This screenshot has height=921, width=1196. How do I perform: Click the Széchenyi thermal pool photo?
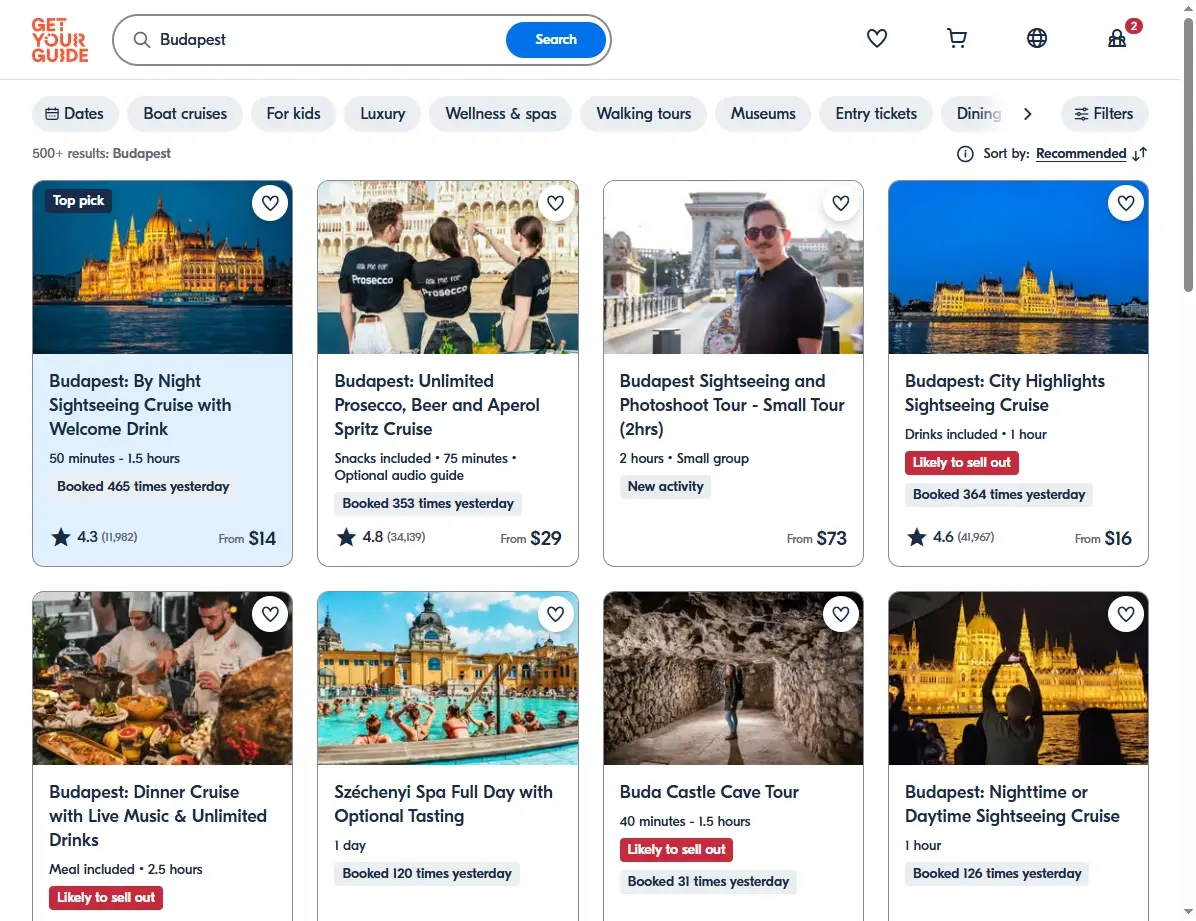pos(448,678)
